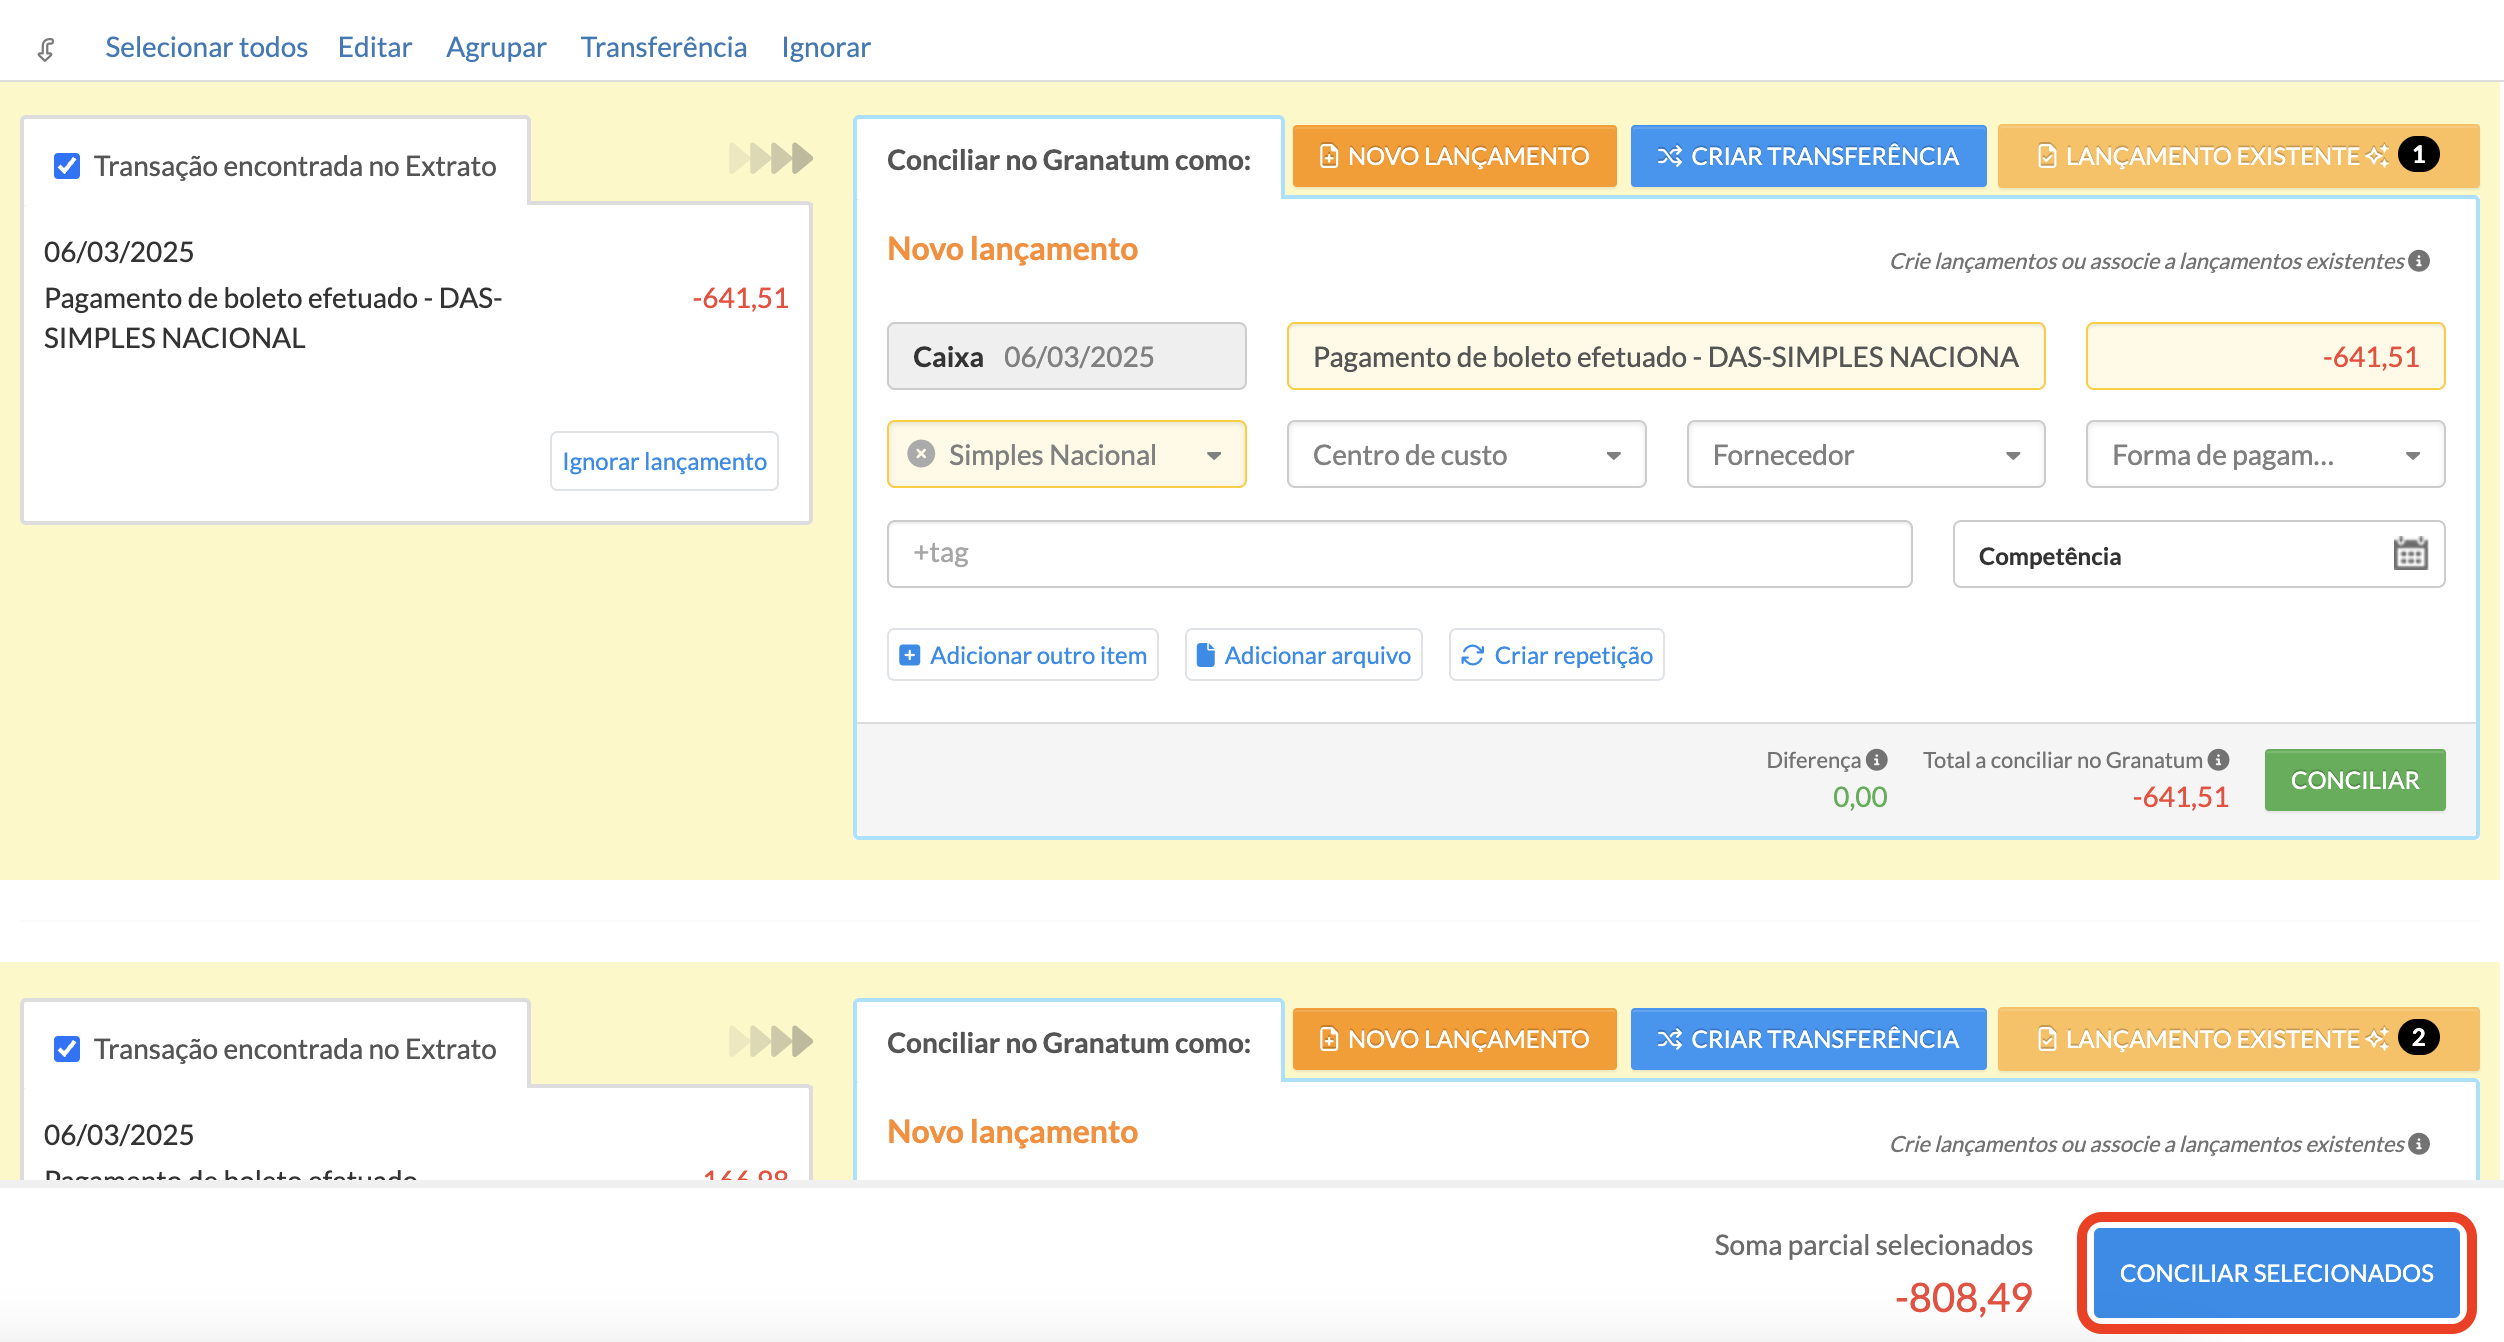
Task: Click the calendar icon in Competência field
Action: pyautogui.click(x=2410, y=553)
